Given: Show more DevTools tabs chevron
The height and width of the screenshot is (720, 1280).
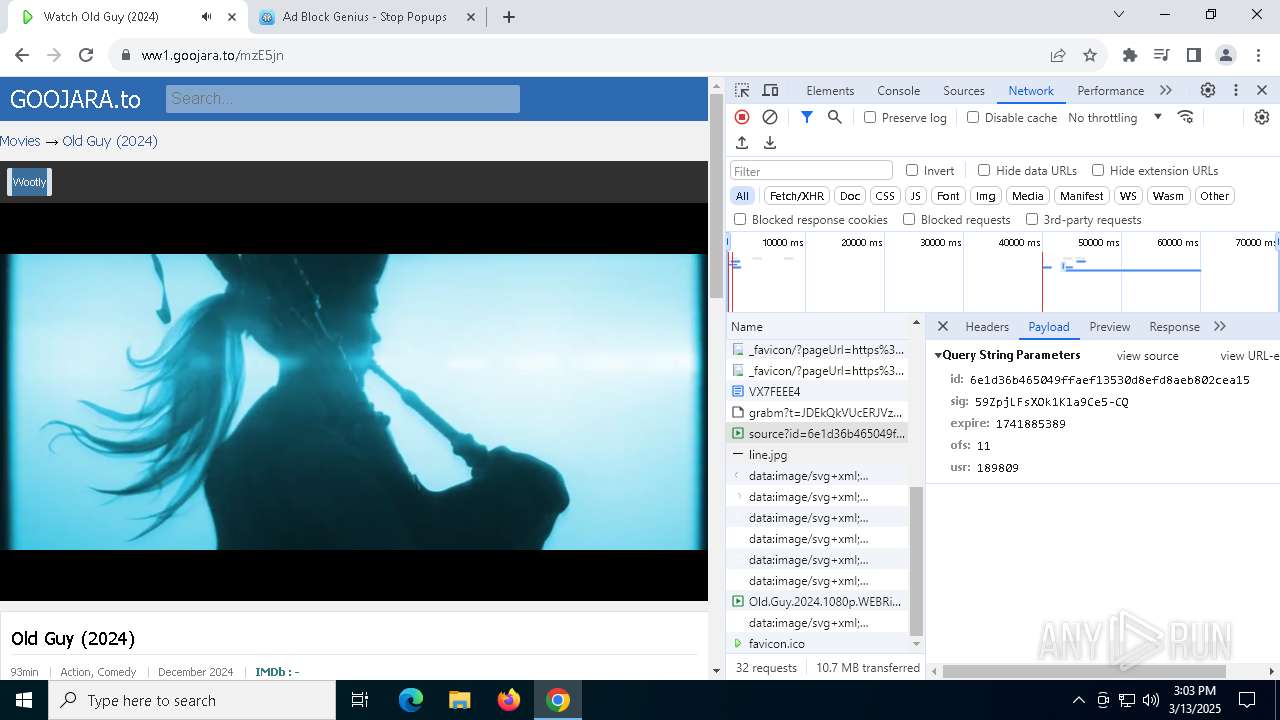Looking at the screenshot, I should point(1166,90).
